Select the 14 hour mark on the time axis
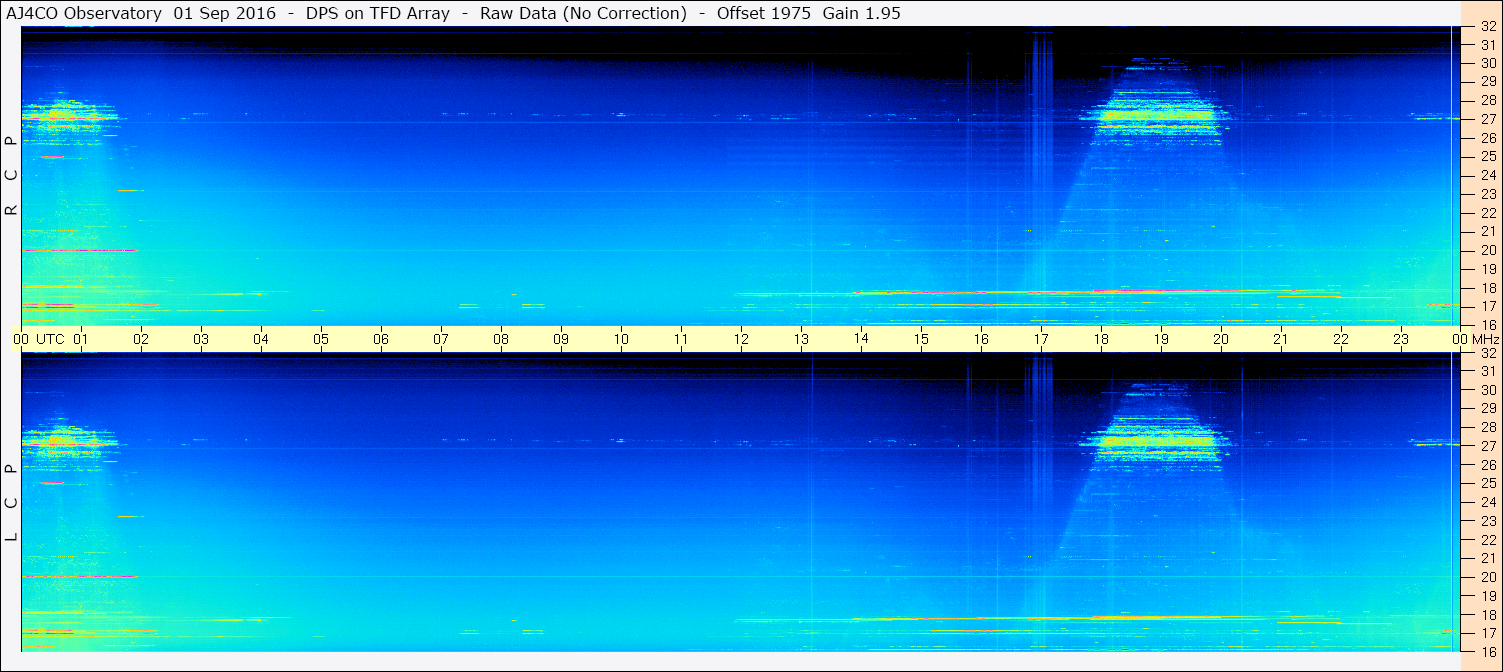This screenshot has width=1503, height=672. coord(861,338)
